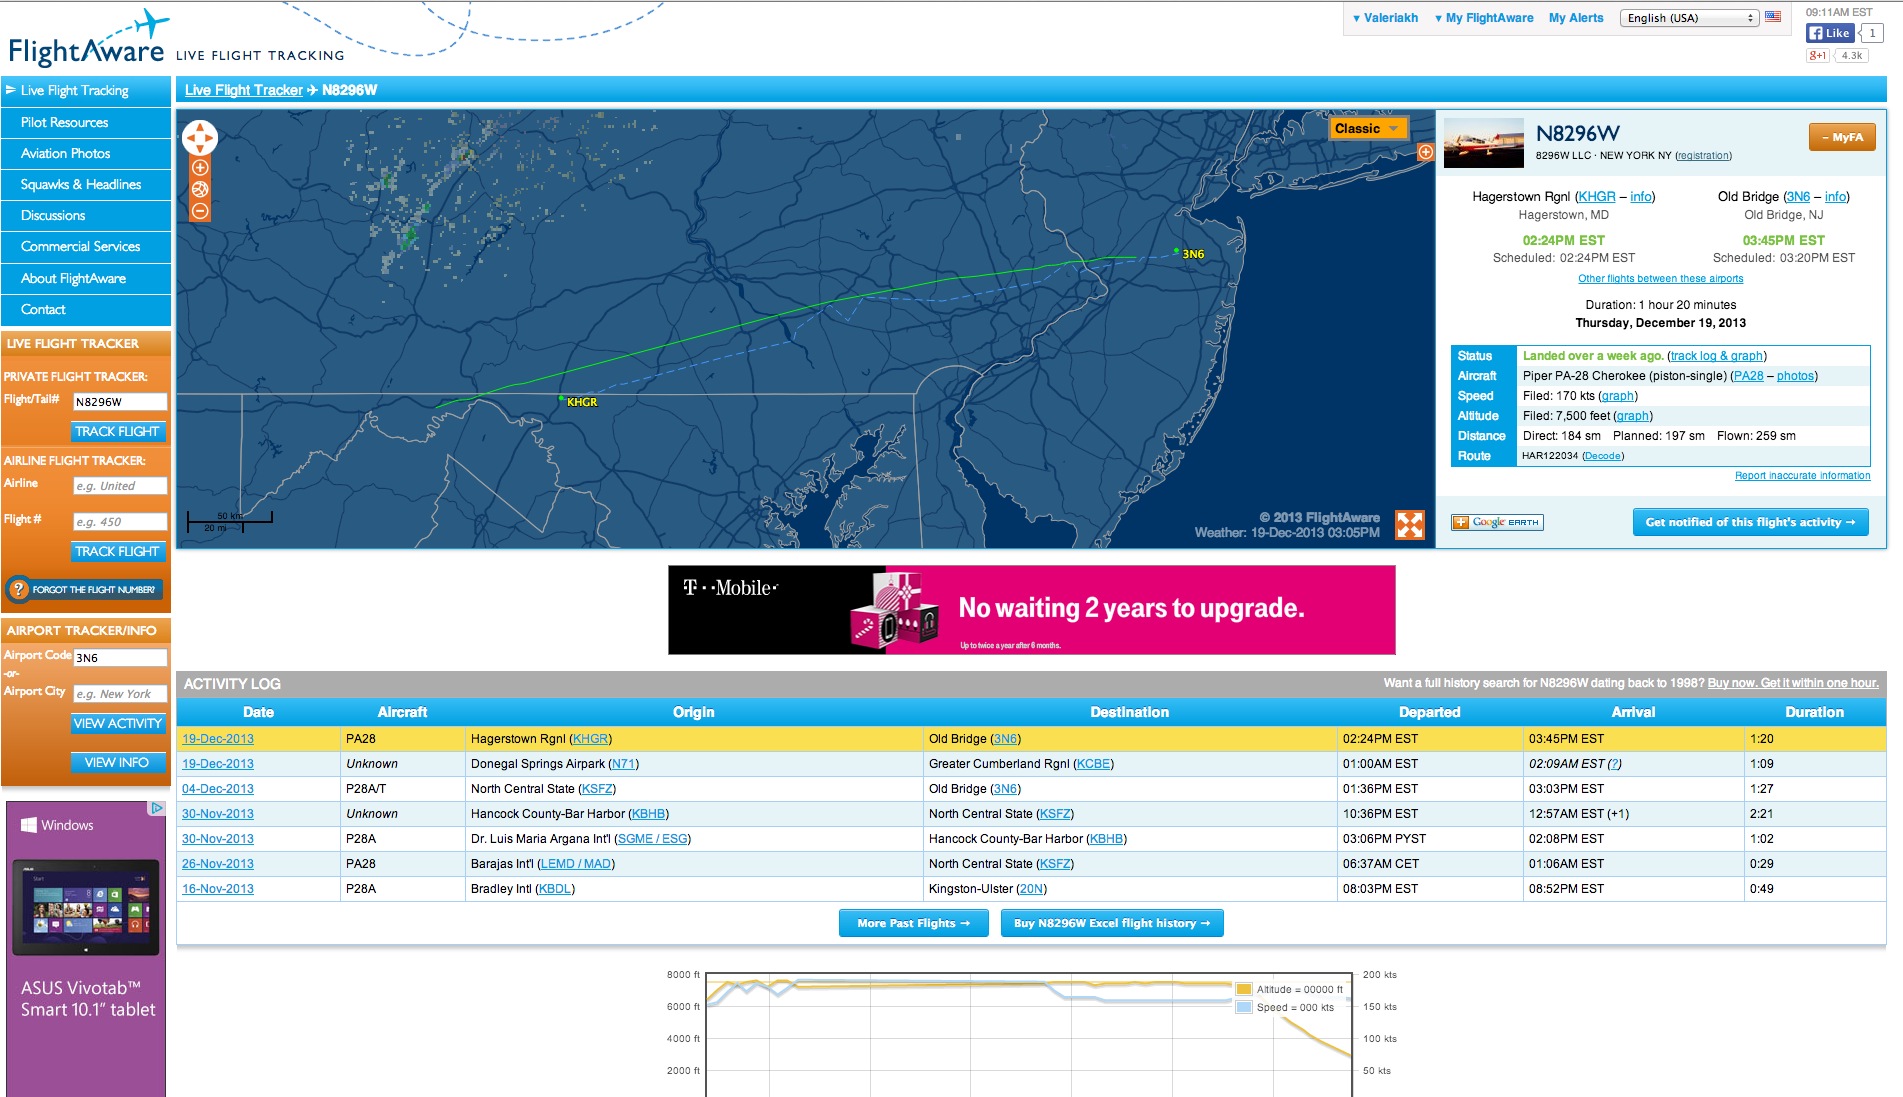The width and height of the screenshot is (1903, 1097).
Task: Zoom in on the flight map
Action: point(200,168)
